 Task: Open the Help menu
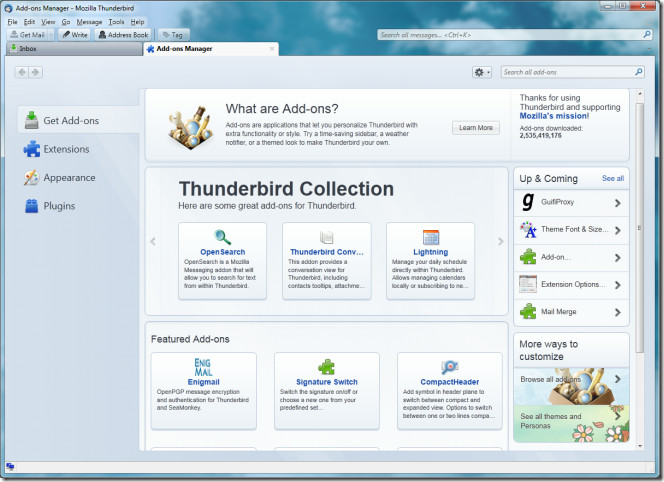[137, 22]
